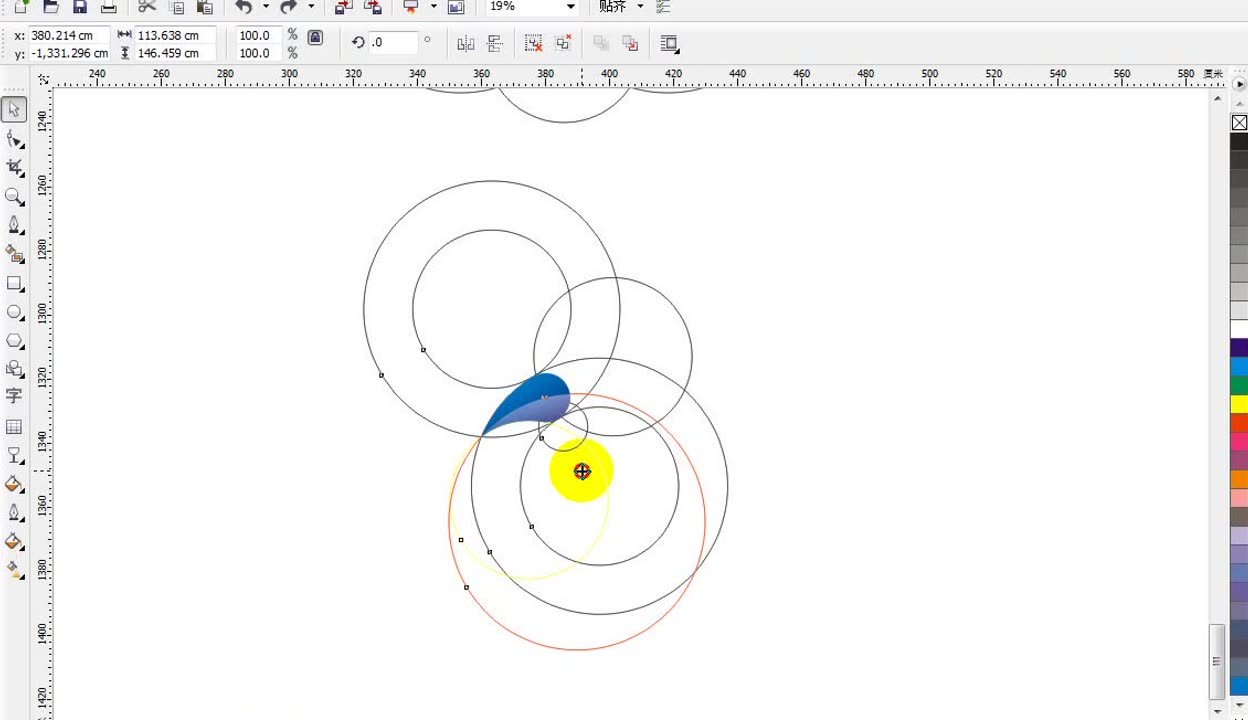Pick the Smart Fill tool
This screenshot has height=720, width=1248.
click(x=14, y=254)
